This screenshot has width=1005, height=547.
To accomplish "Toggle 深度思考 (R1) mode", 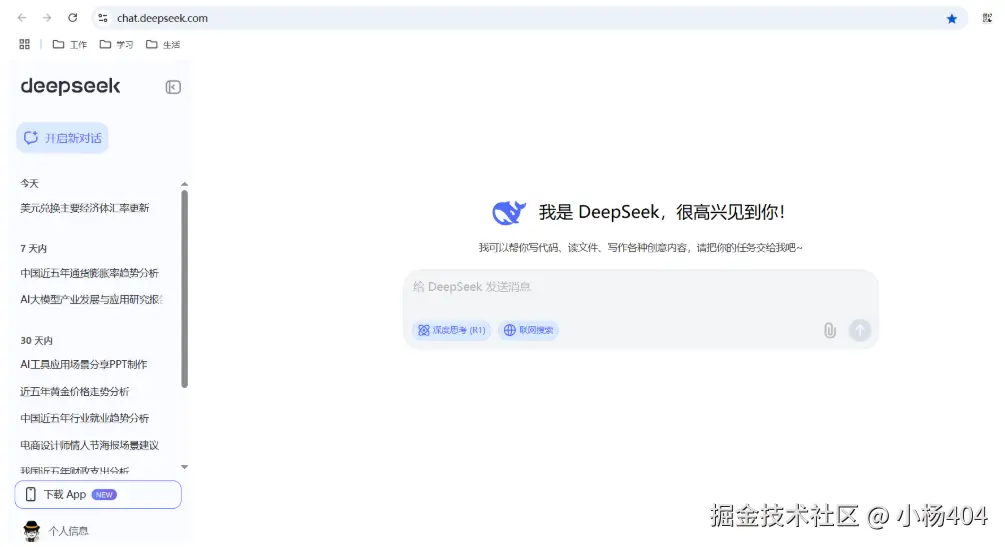I will pos(452,330).
